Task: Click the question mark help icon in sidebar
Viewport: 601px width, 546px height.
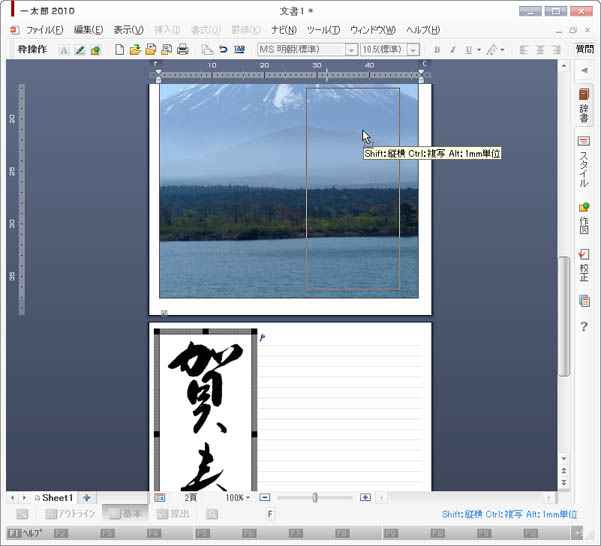Action: tap(584, 327)
